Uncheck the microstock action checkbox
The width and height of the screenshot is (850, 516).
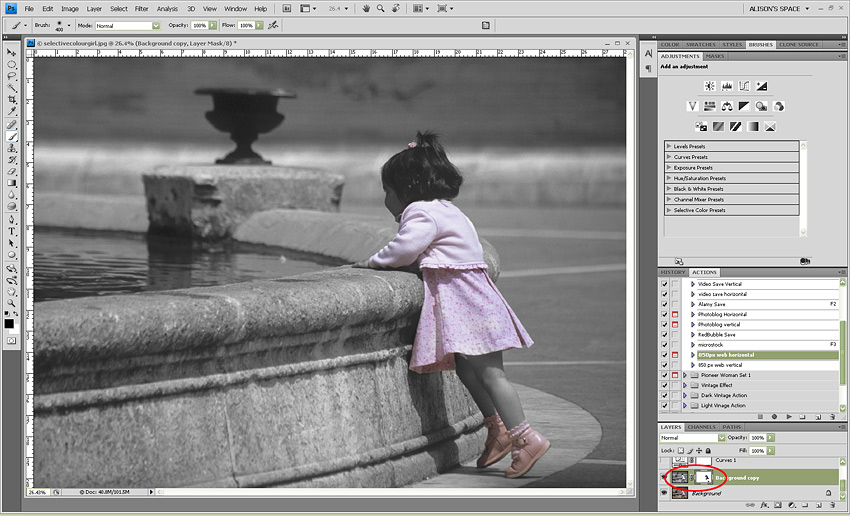665,345
